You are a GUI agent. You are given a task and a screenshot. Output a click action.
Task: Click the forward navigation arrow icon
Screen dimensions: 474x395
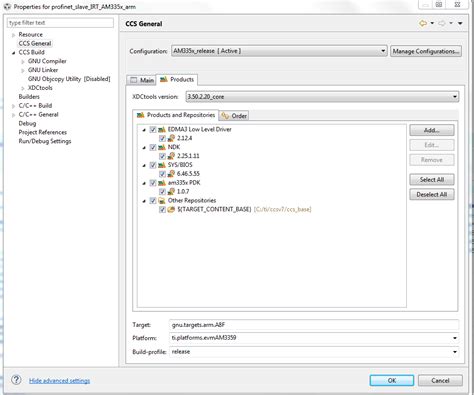[442, 23]
